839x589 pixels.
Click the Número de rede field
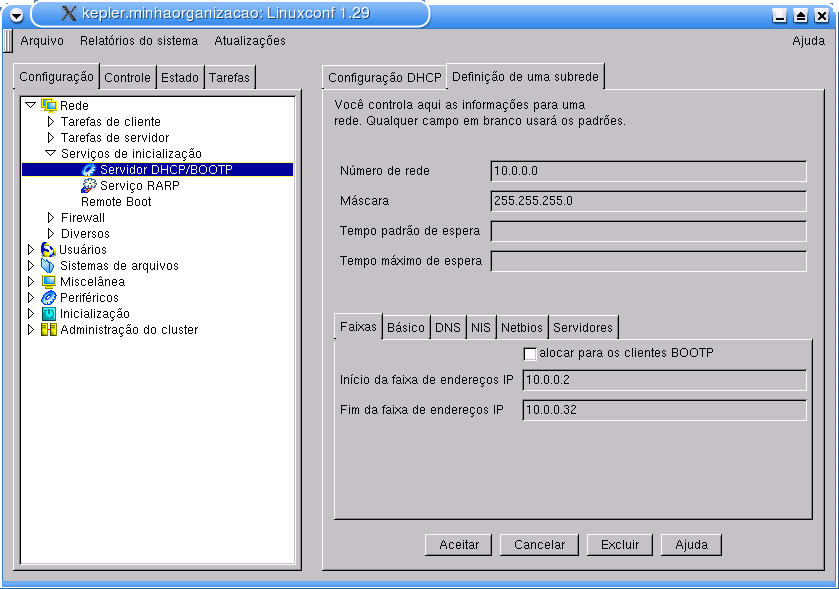649,171
